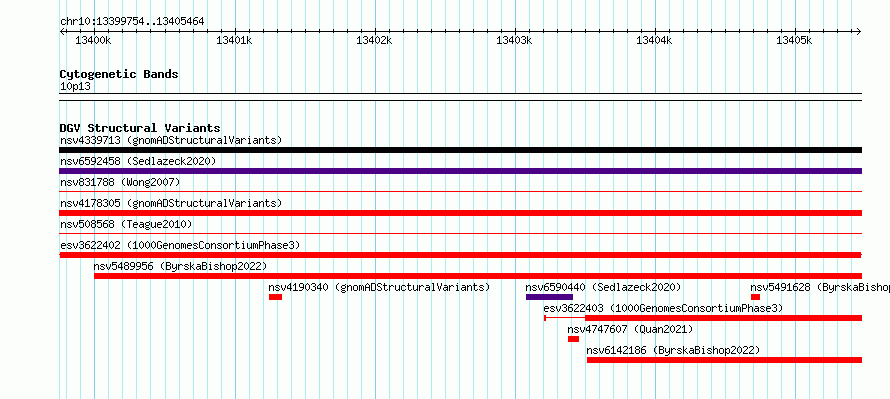The image size is (890, 399).
Task: Click the DGV Structural Variants track title
Action: pos(140,128)
